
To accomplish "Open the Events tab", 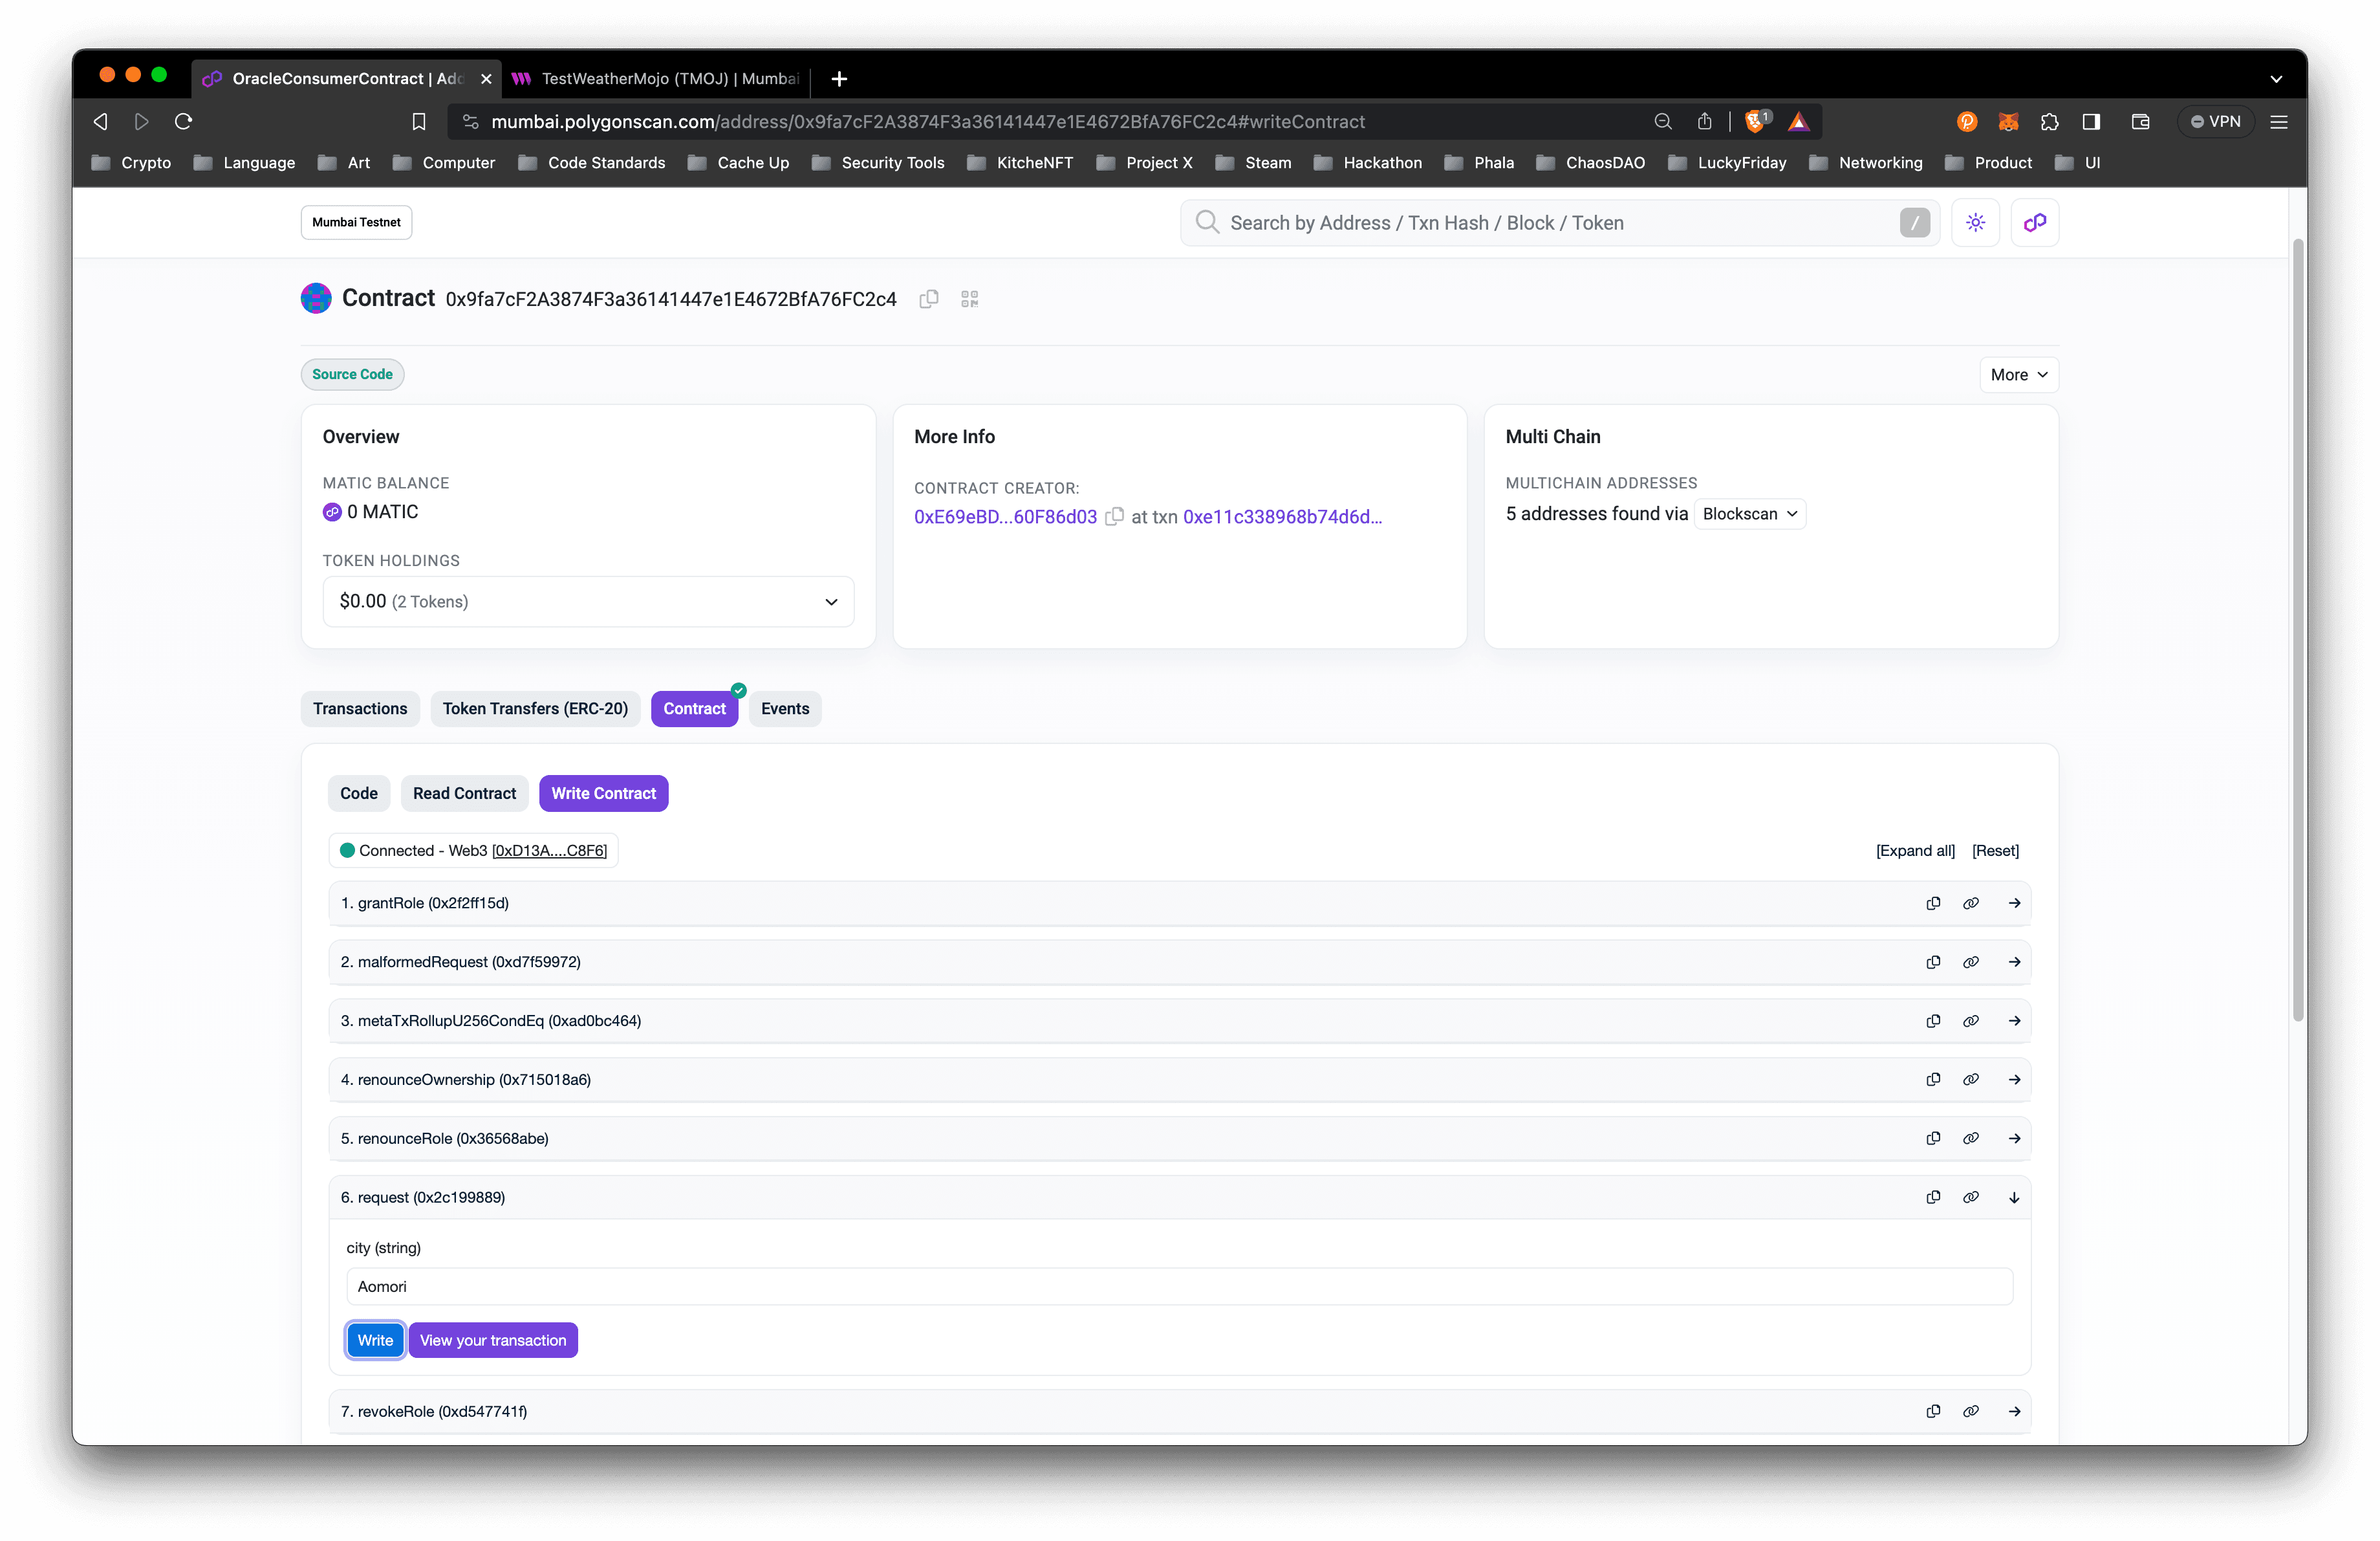I will point(785,708).
